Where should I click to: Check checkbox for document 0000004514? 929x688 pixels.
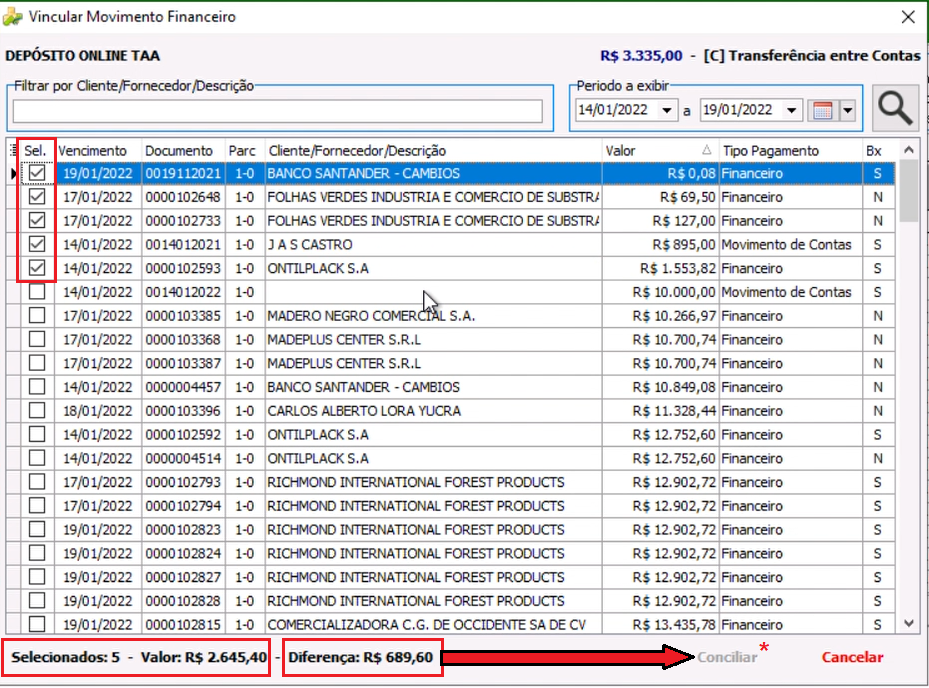pos(37,458)
